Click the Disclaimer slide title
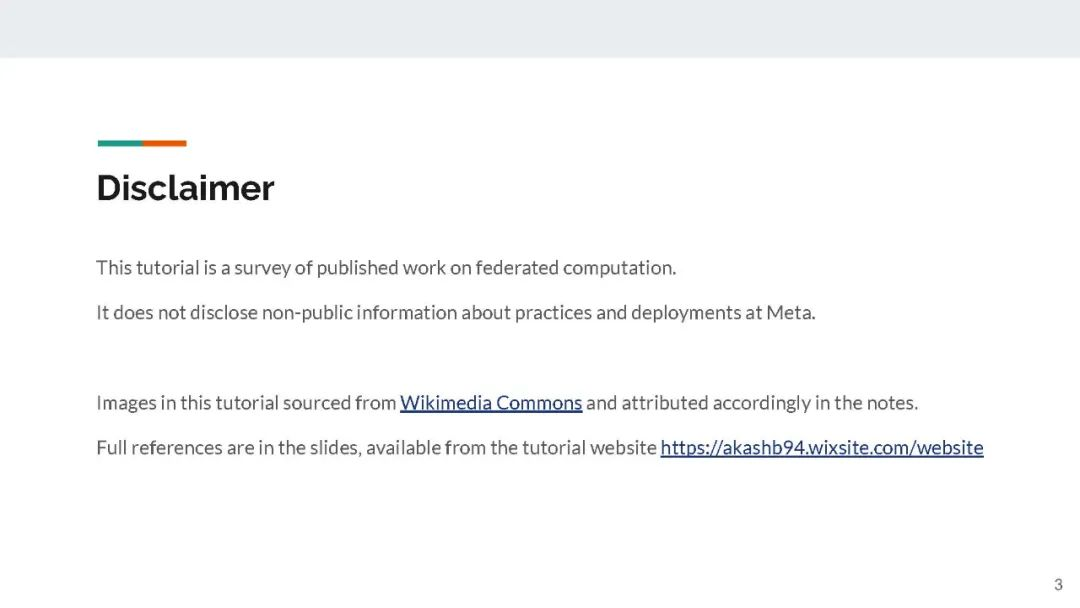Image resolution: width=1080 pixels, height=608 pixels. coord(185,188)
